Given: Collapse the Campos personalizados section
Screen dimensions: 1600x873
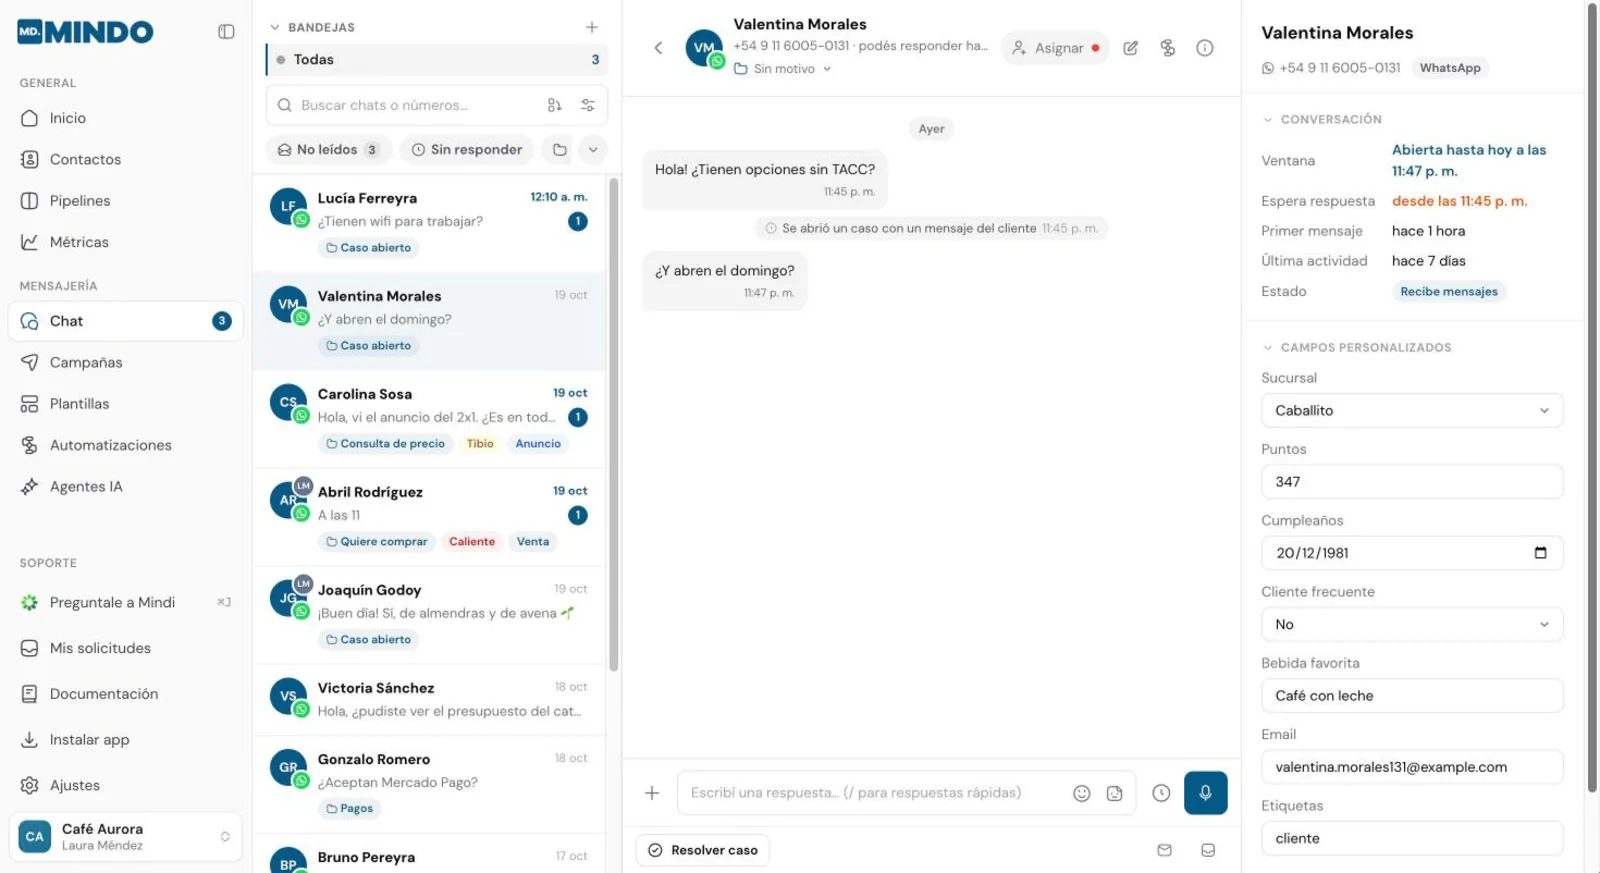Looking at the screenshot, I should tap(1357, 348).
